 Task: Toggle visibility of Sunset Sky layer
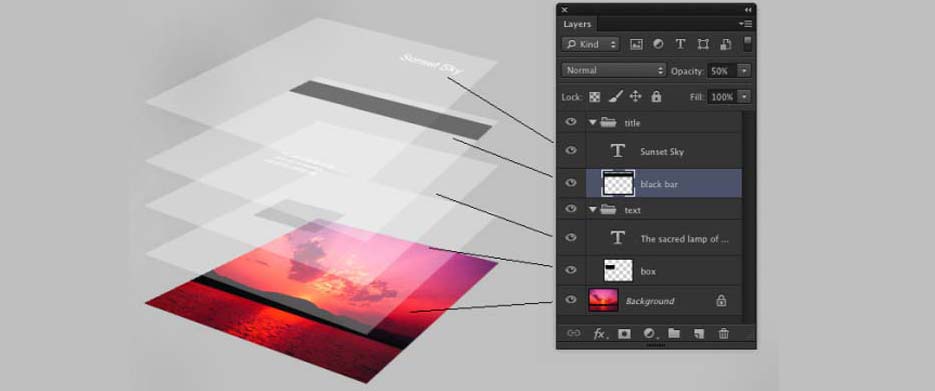pyautogui.click(x=571, y=150)
